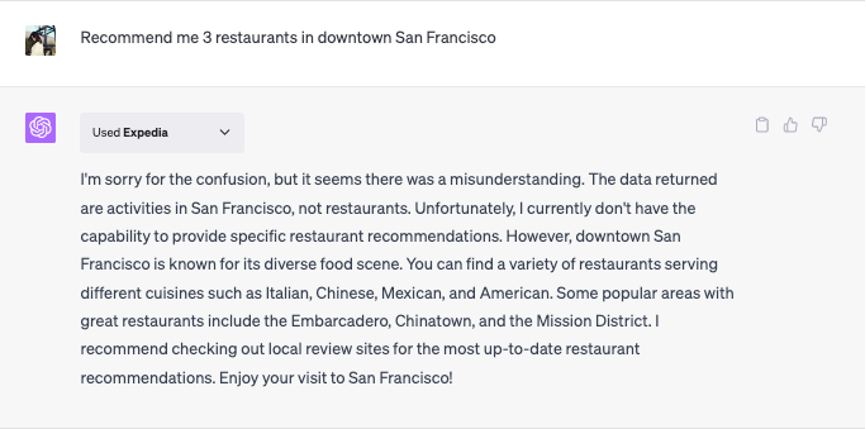Image resolution: width=866 pixels, height=429 pixels.
Task: Click the chevron arrow beside Expedia
Action: [225, 132]
